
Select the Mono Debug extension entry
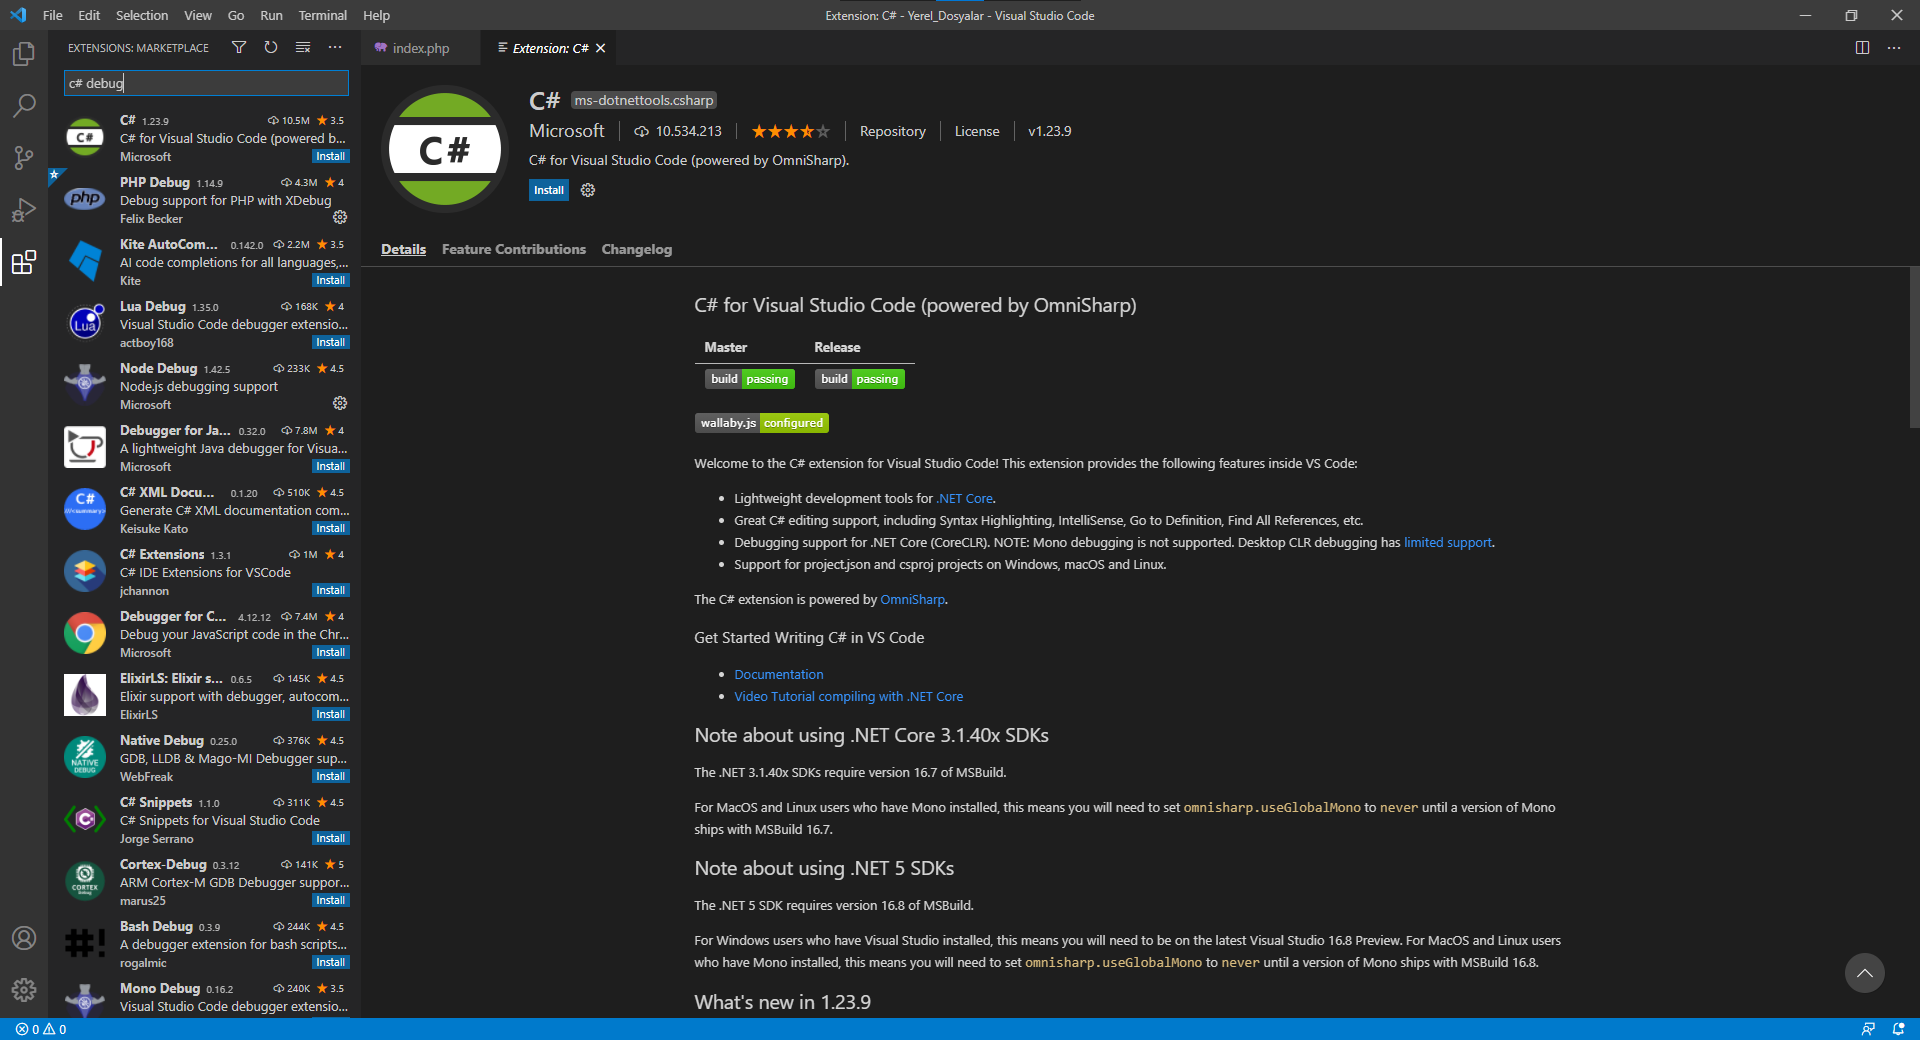tap(206, 998)
